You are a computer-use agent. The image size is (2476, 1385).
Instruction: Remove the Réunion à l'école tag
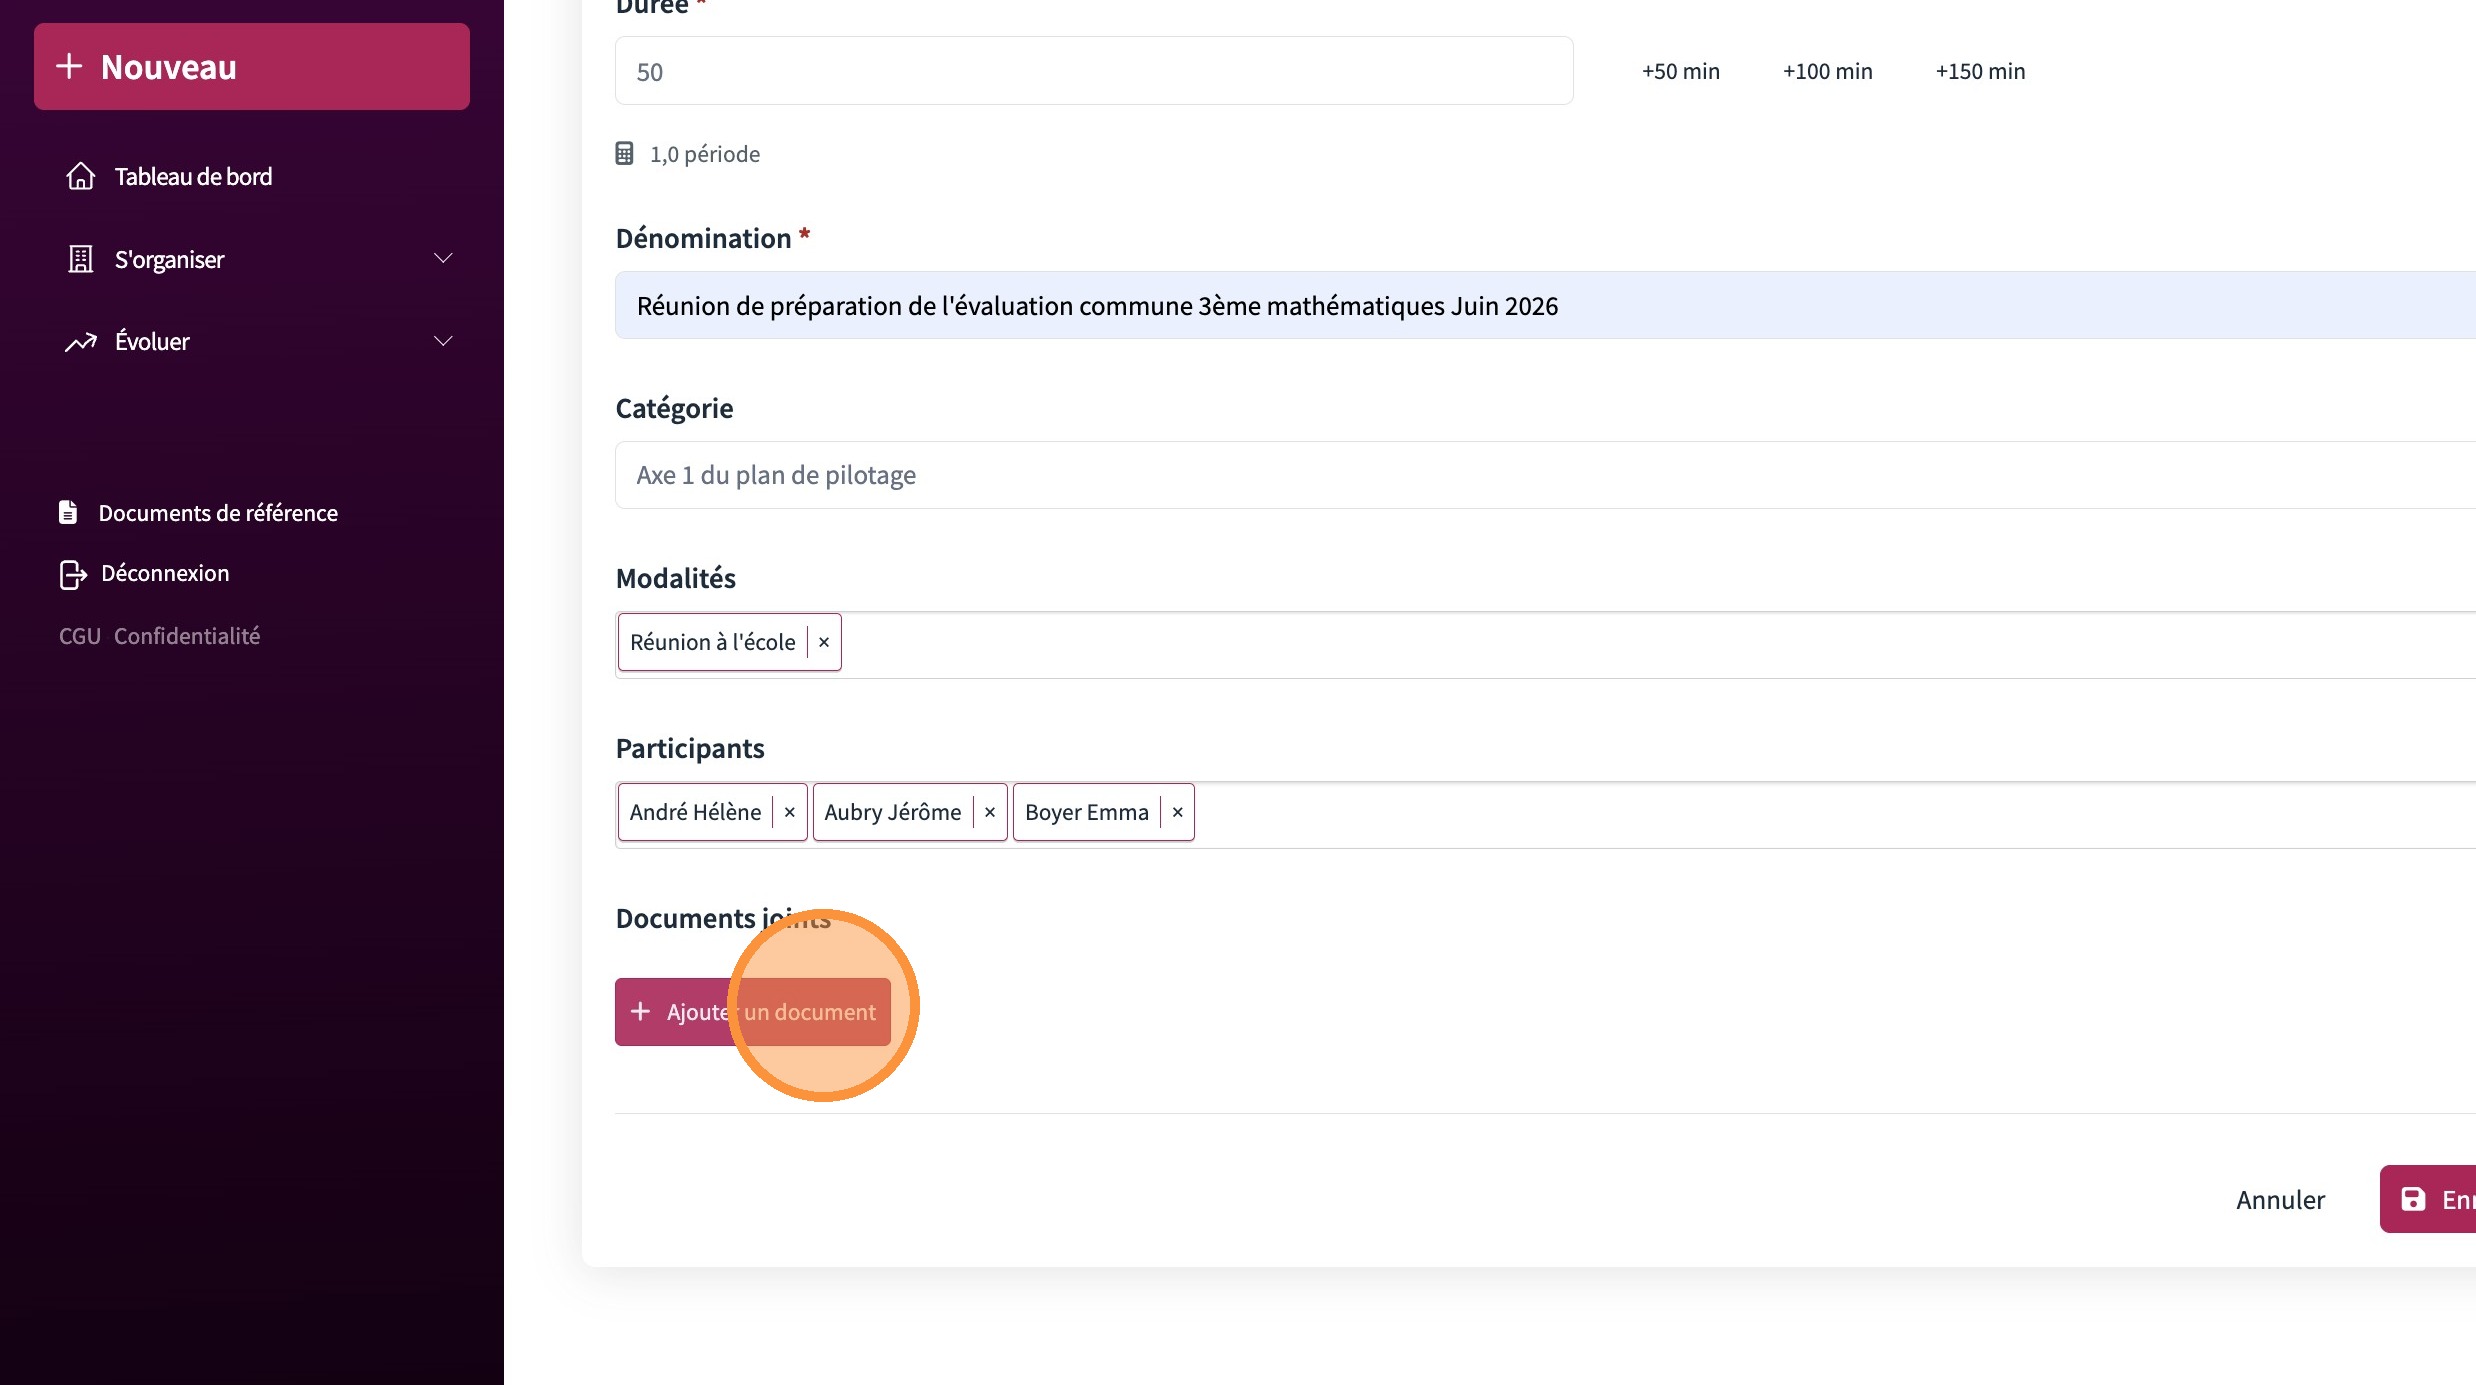pos(824,642)
